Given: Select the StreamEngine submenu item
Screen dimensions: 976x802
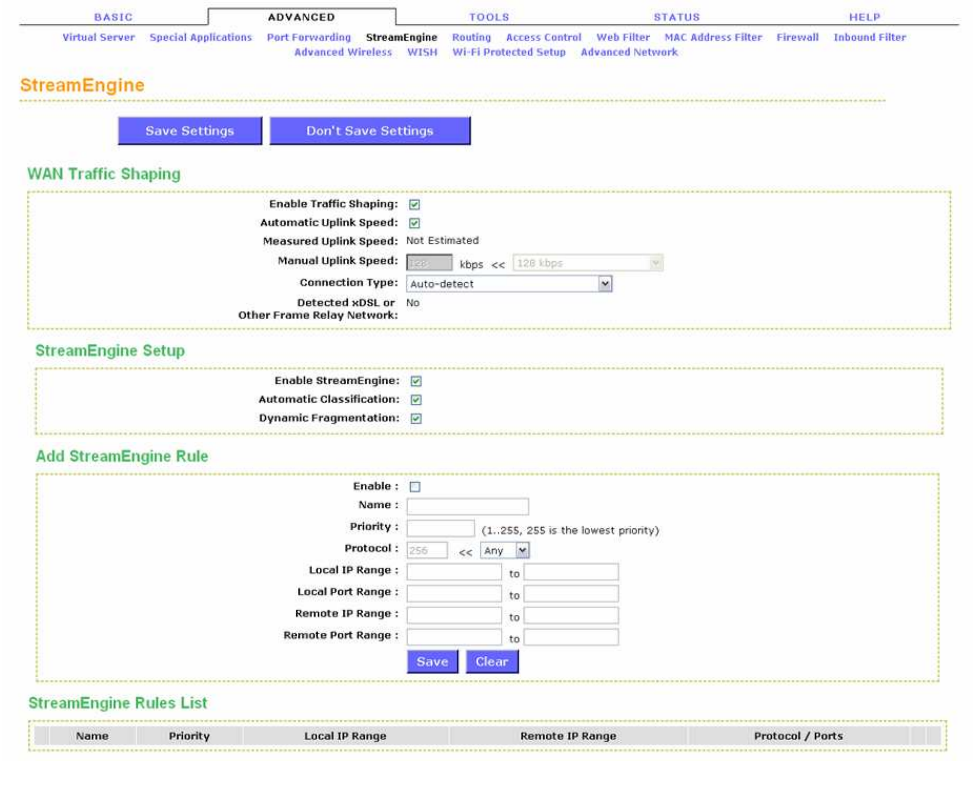Looking at the screenshot, I should (401, 37).
